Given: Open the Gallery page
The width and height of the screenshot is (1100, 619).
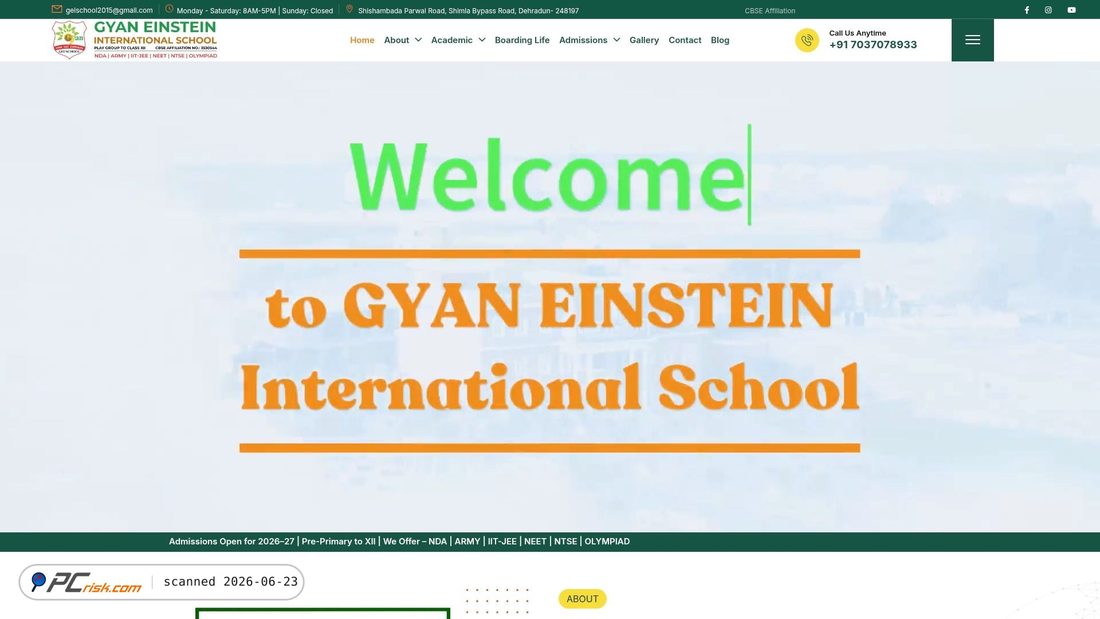Looking at the screenshot, I should 644,40.
